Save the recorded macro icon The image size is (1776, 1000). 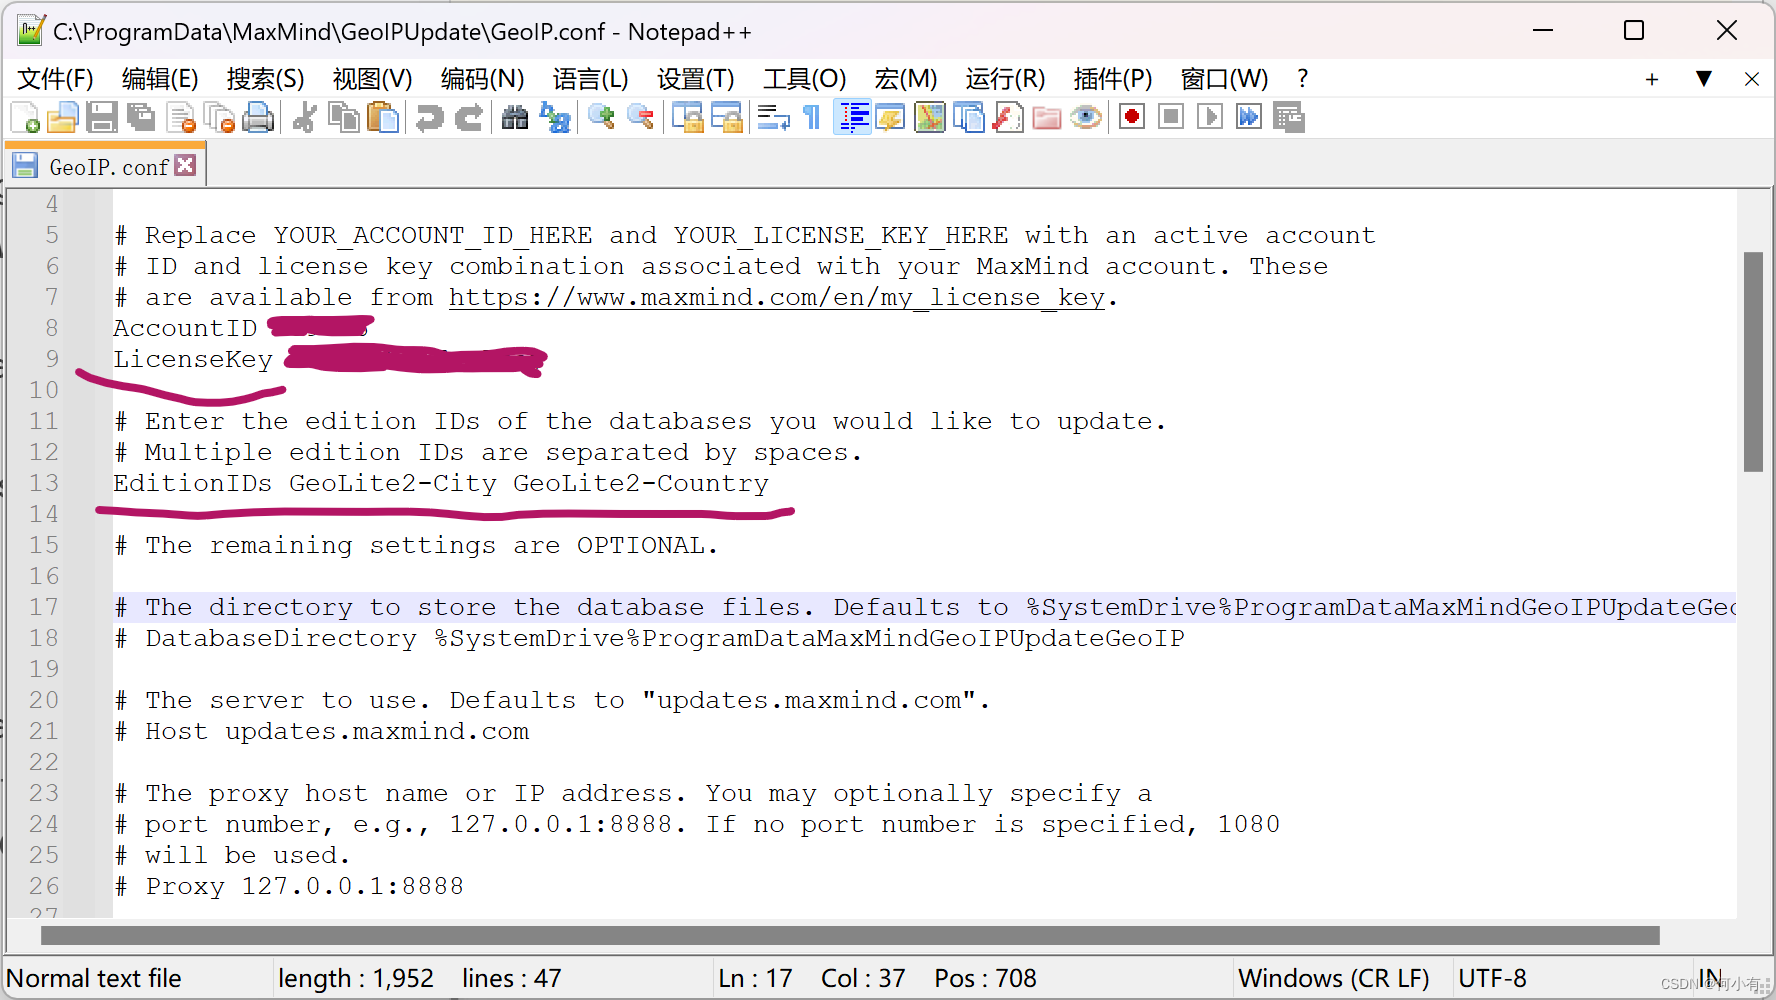point(1289,118)
